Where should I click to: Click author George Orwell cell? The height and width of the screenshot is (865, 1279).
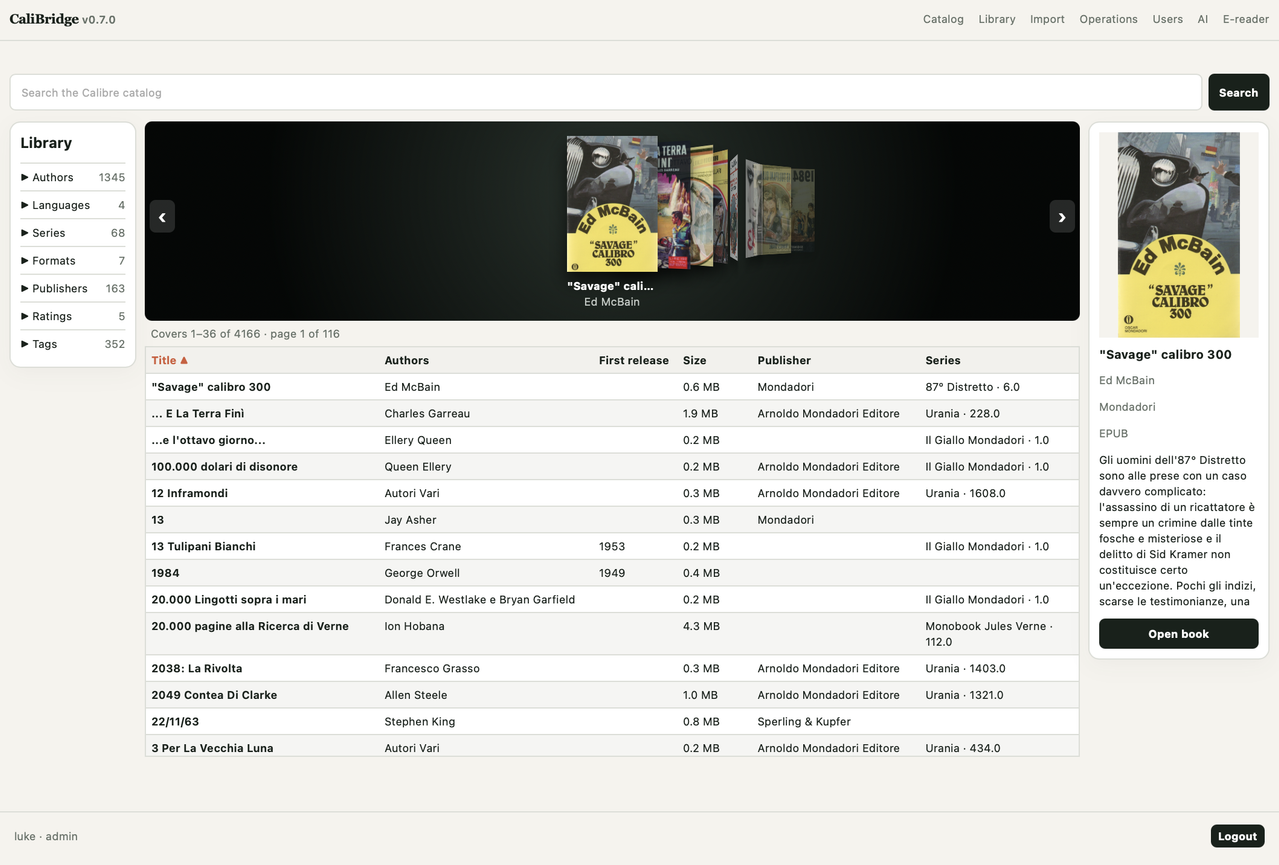422,573
